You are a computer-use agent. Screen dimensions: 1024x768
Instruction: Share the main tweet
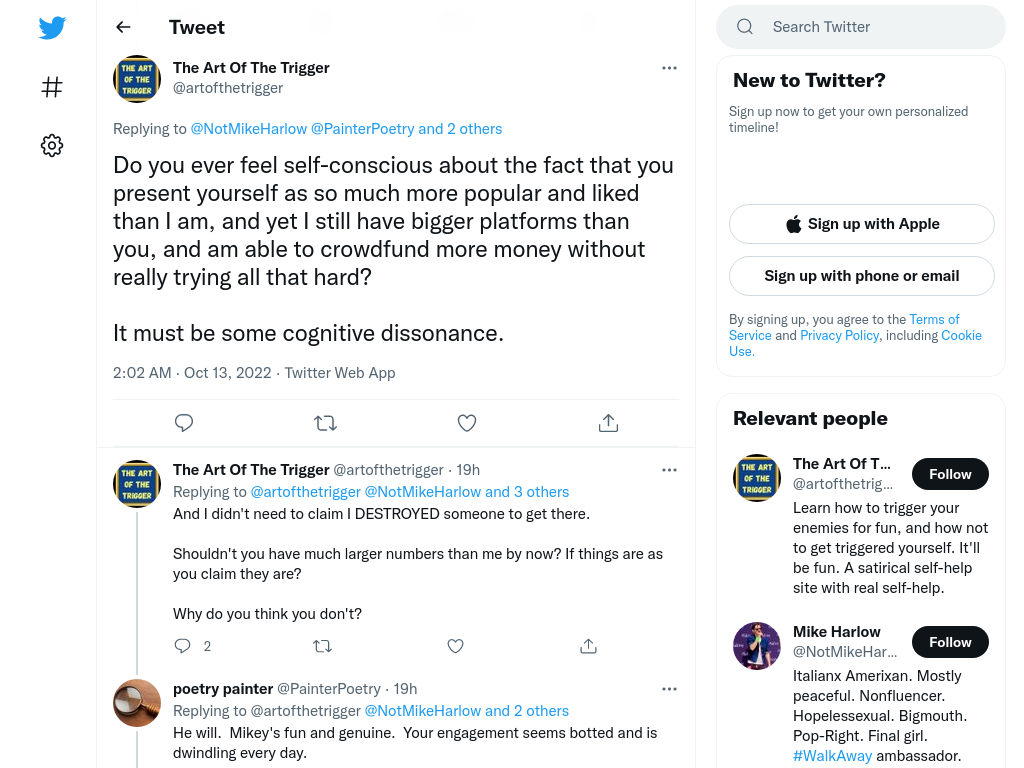(608, 423)
